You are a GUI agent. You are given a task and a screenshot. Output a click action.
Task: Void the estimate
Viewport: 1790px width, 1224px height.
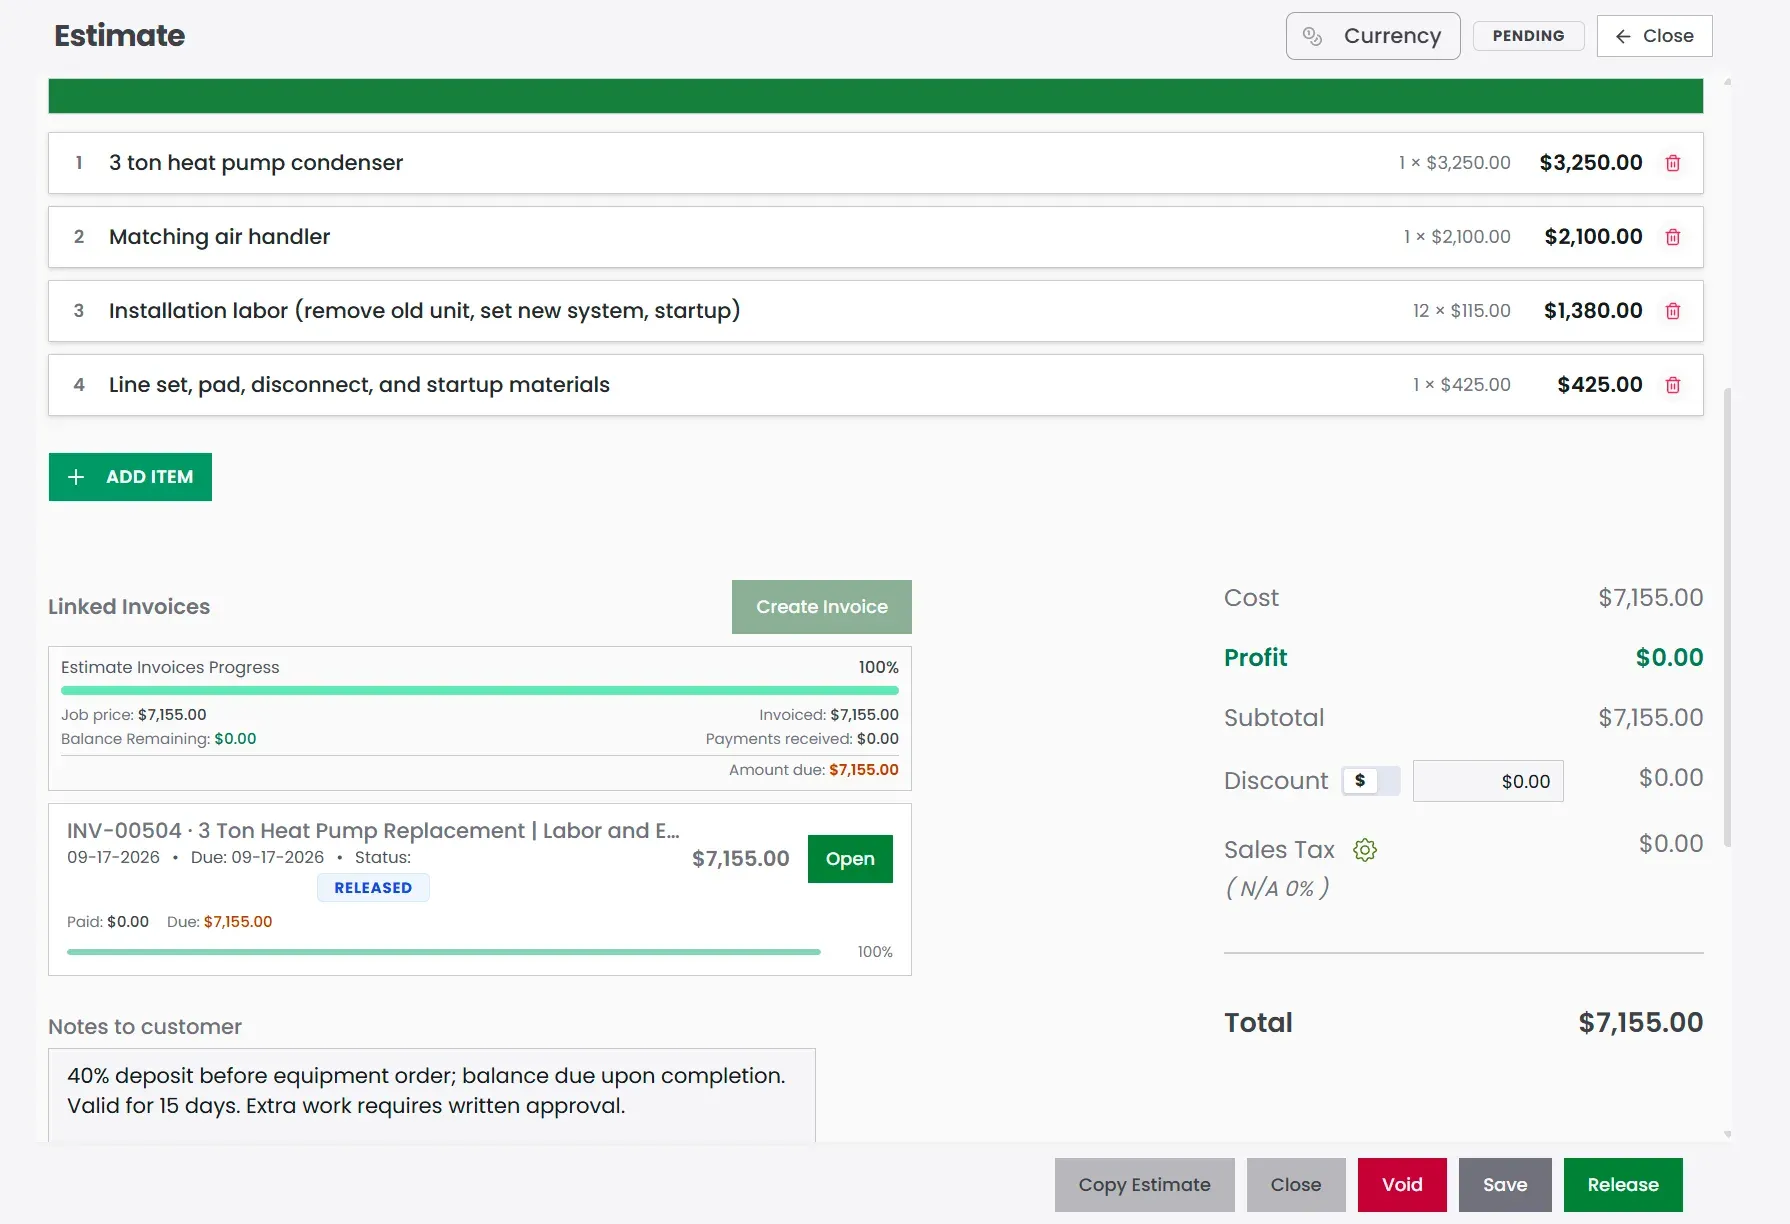[1402, 1185]
